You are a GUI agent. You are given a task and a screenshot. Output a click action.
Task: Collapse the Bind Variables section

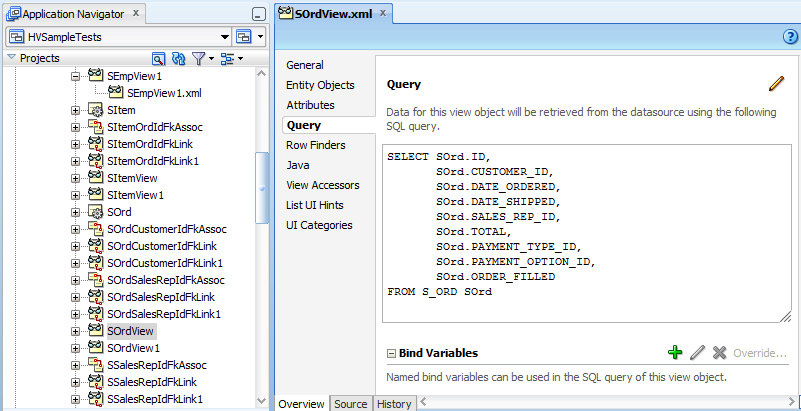coord(391,353)
